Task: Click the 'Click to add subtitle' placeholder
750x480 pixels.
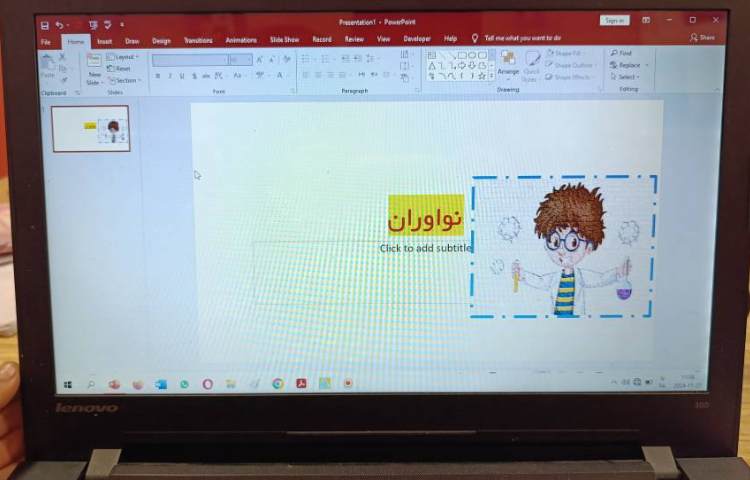Action: (425, 248)
